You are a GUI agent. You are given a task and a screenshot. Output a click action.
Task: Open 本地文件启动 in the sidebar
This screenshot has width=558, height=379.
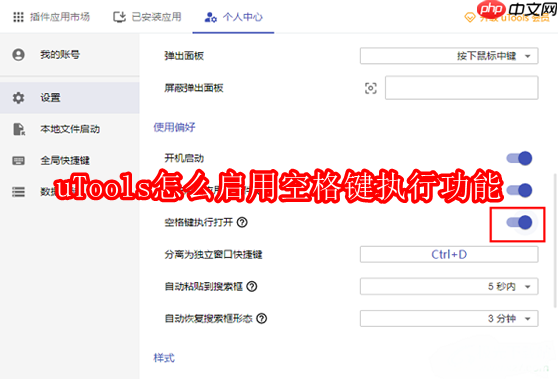[x=70, y=129]
